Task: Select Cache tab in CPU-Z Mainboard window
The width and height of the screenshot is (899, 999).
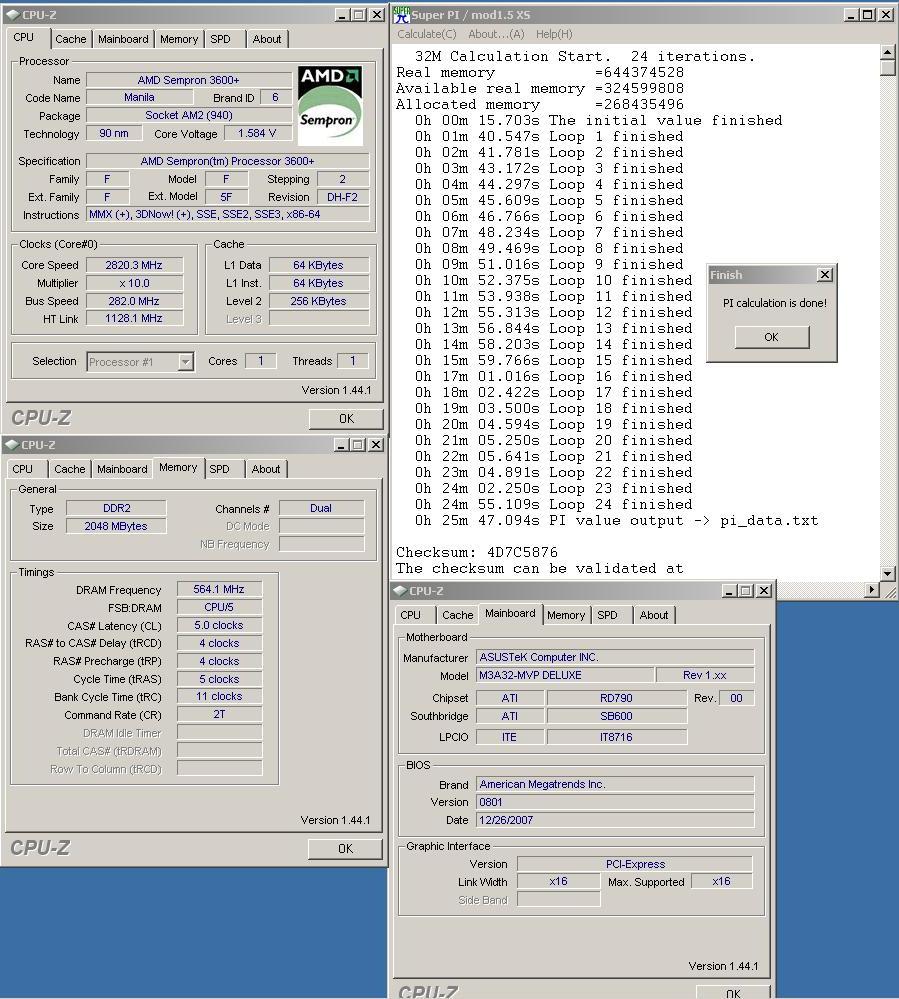Action: pos(457,615)
